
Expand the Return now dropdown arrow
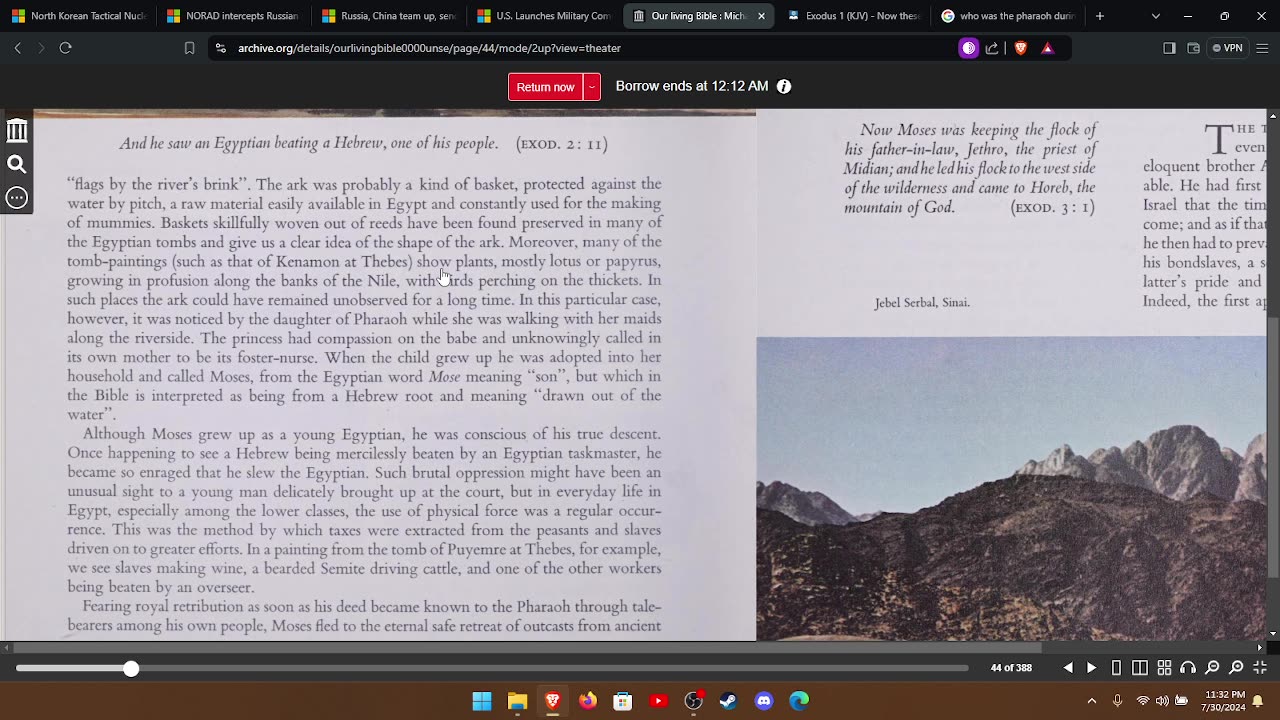pos(592,87)
